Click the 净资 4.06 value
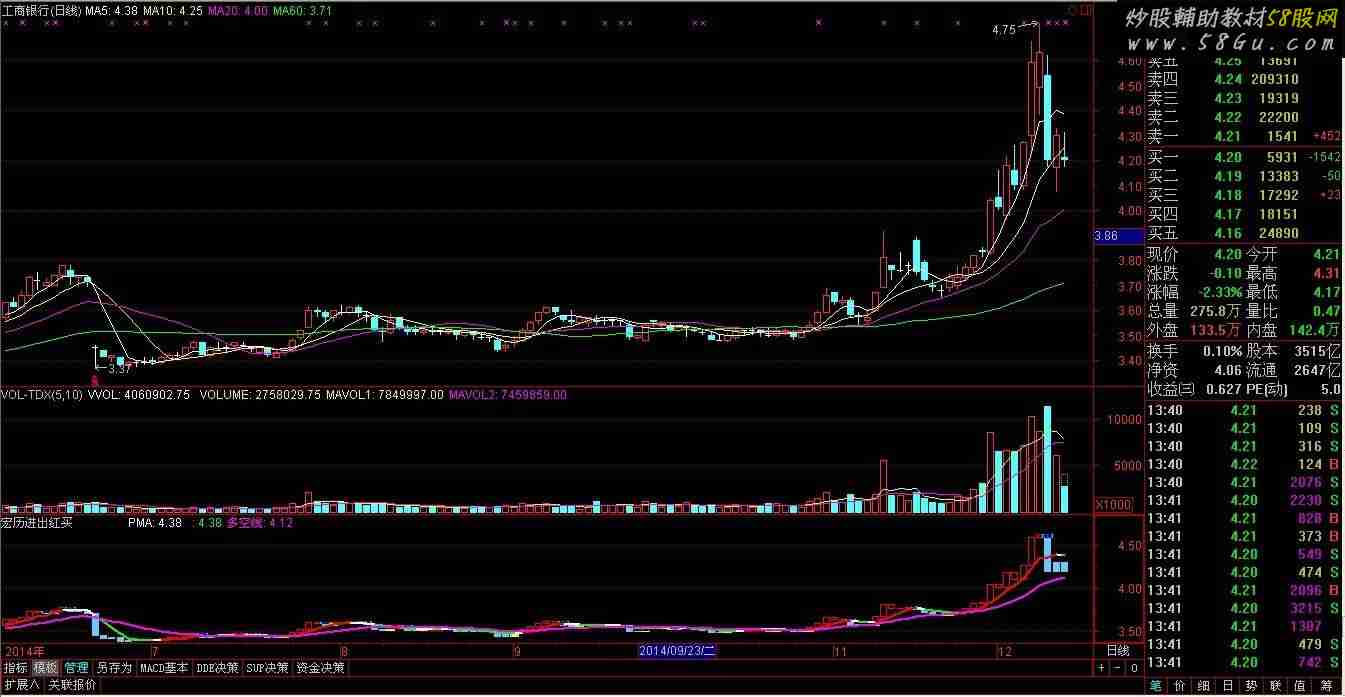 [x=1227, y=370]
